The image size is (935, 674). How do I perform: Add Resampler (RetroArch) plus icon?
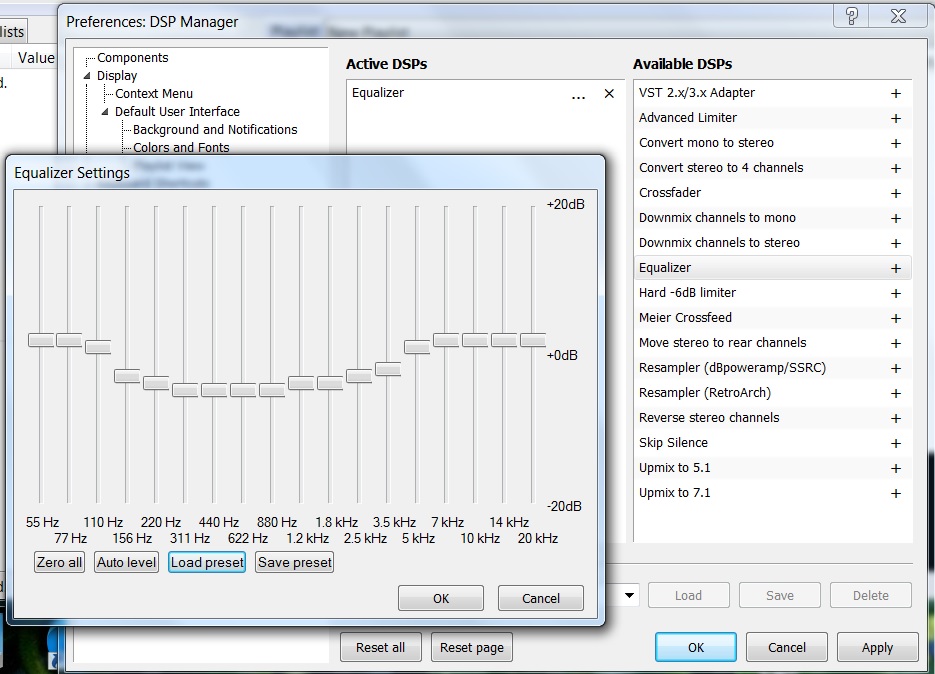pyautogui.click(x=896, y=394)
